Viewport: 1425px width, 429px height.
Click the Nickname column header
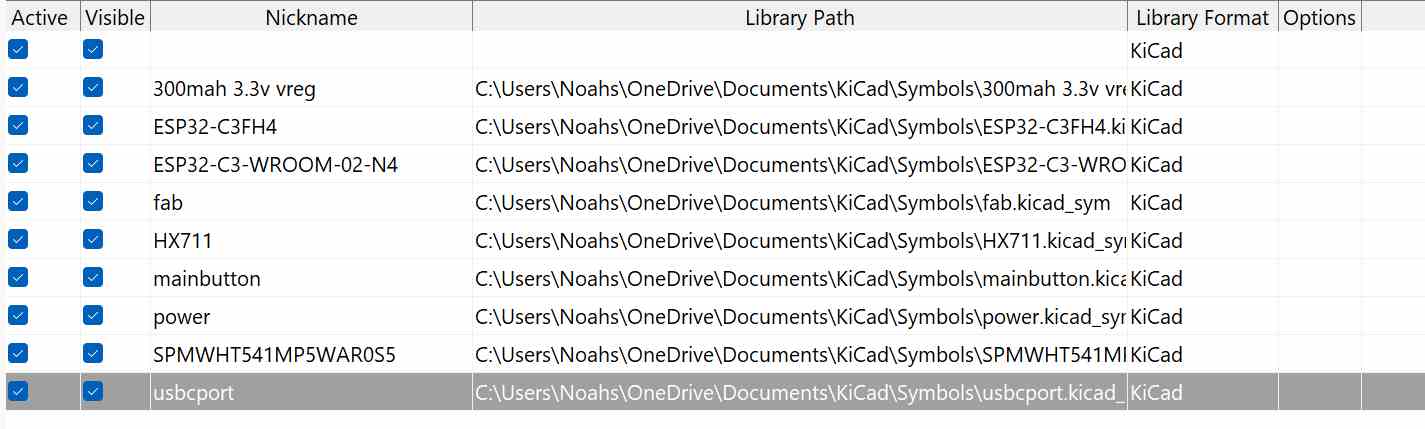pyautogui.click(x=311, y=17)
